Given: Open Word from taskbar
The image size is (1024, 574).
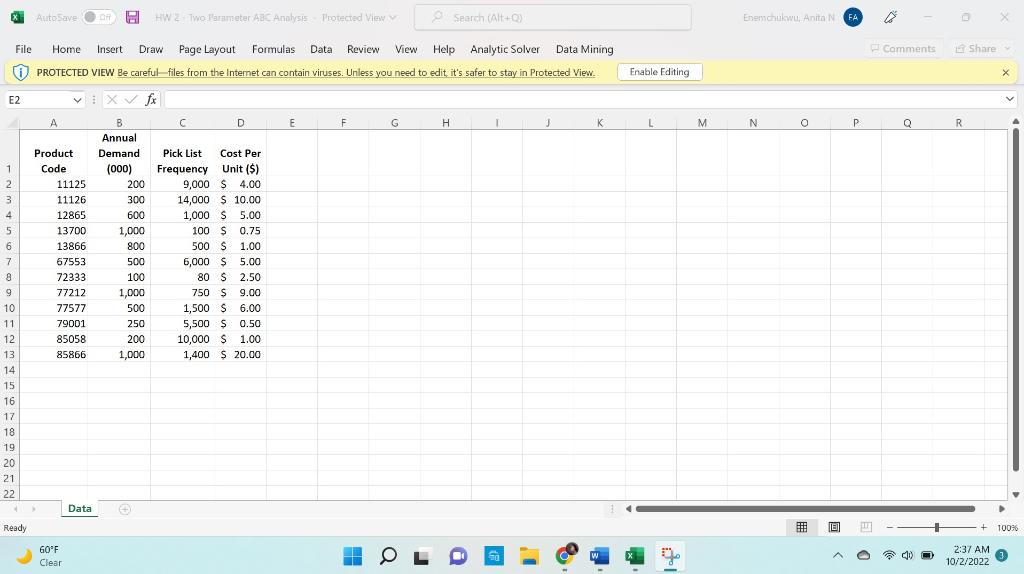Looking at the screenshot, I should (x=600, y=556).
